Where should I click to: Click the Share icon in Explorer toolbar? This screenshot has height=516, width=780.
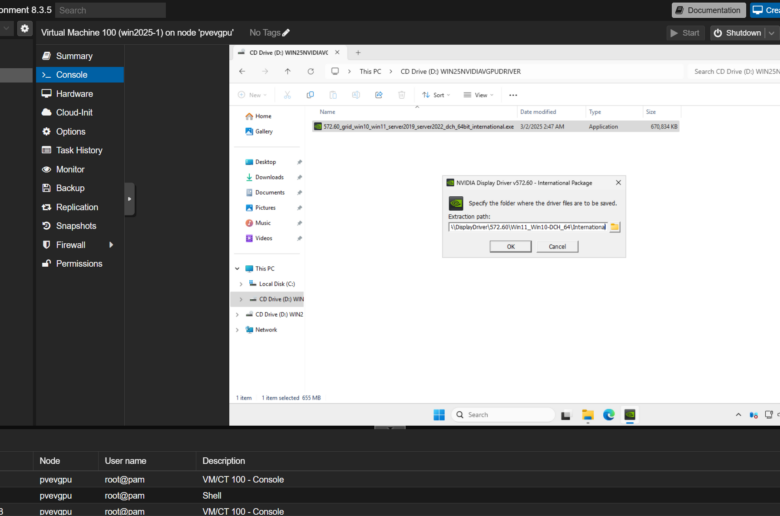click(x=379, y=95)
